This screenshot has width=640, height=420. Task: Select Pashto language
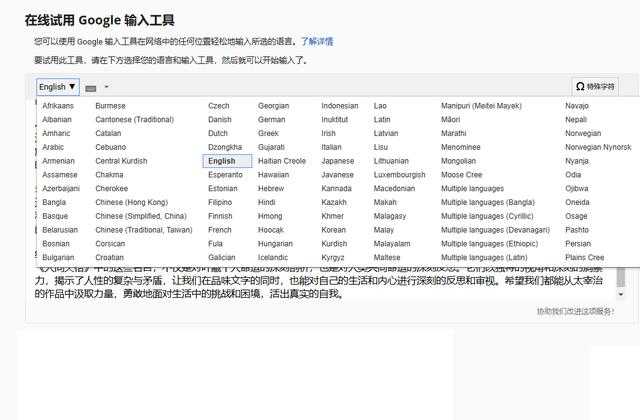[577, 230]
